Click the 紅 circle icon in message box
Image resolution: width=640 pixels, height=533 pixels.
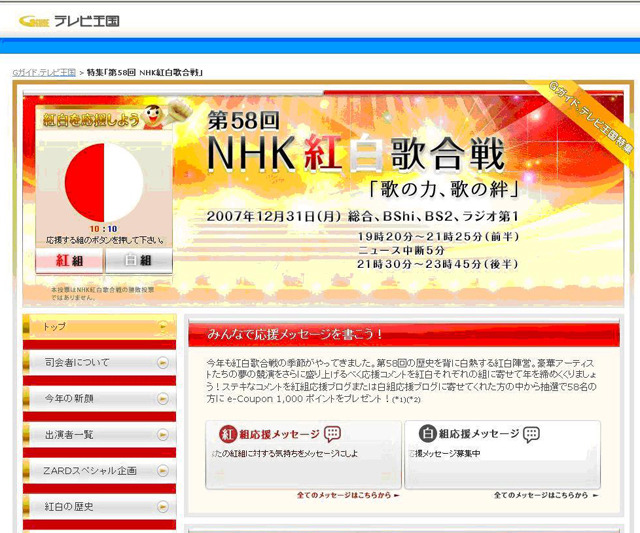228,434
